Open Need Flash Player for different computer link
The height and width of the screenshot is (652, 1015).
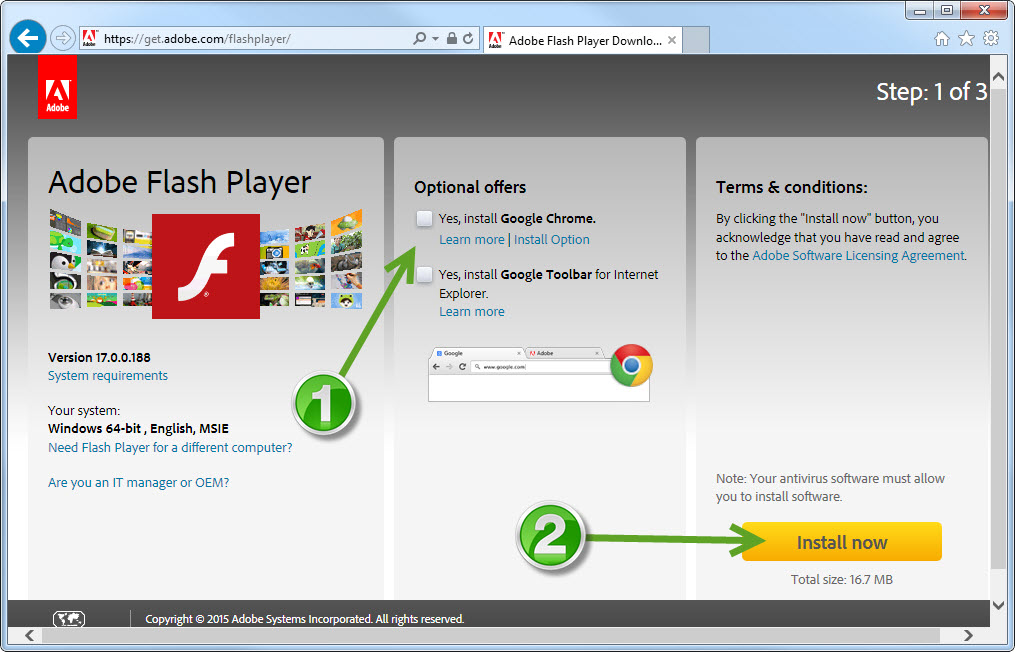click(170, 447)
